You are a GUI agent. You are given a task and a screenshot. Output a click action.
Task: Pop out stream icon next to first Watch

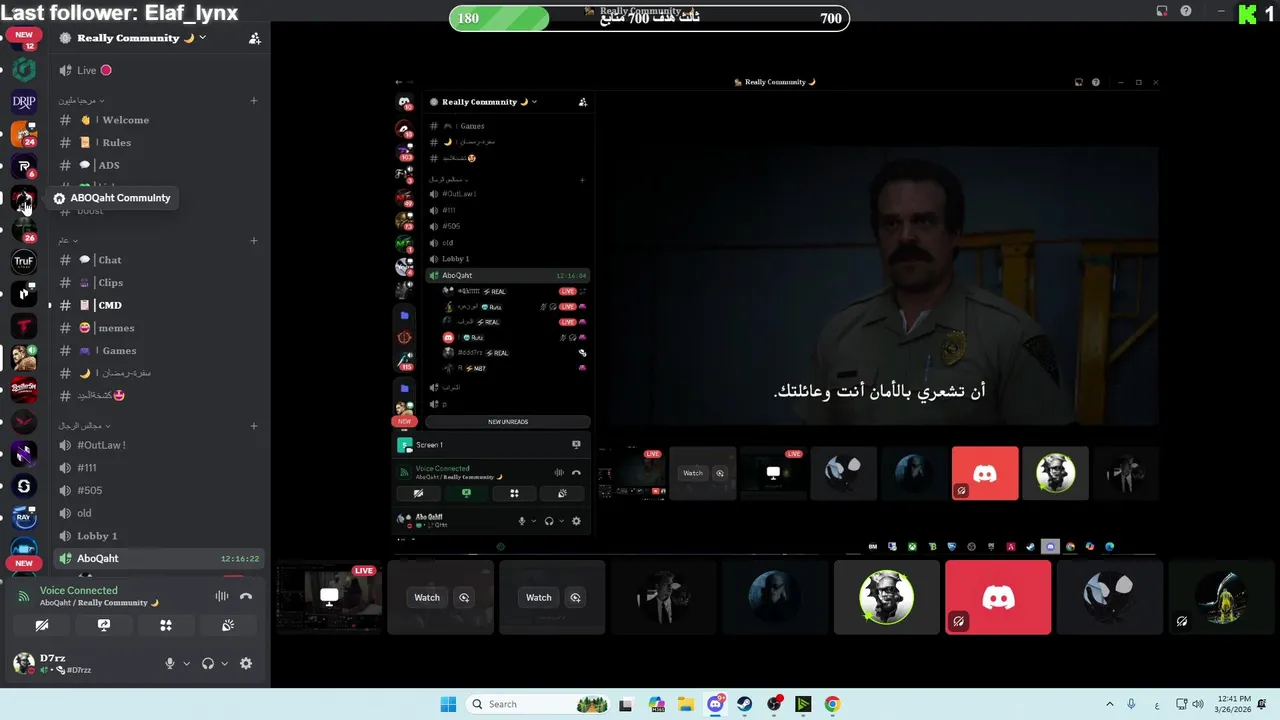(x=464, y=597)
